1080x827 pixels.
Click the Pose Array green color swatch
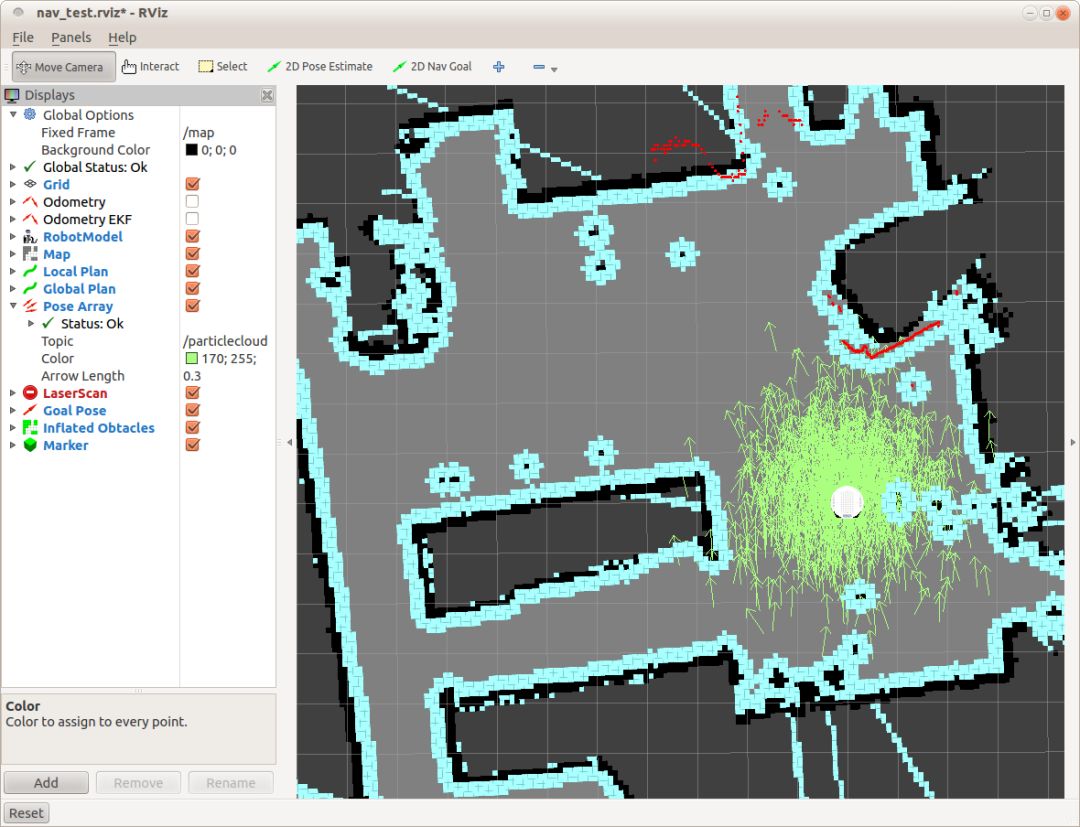click(x=191, y=358)
